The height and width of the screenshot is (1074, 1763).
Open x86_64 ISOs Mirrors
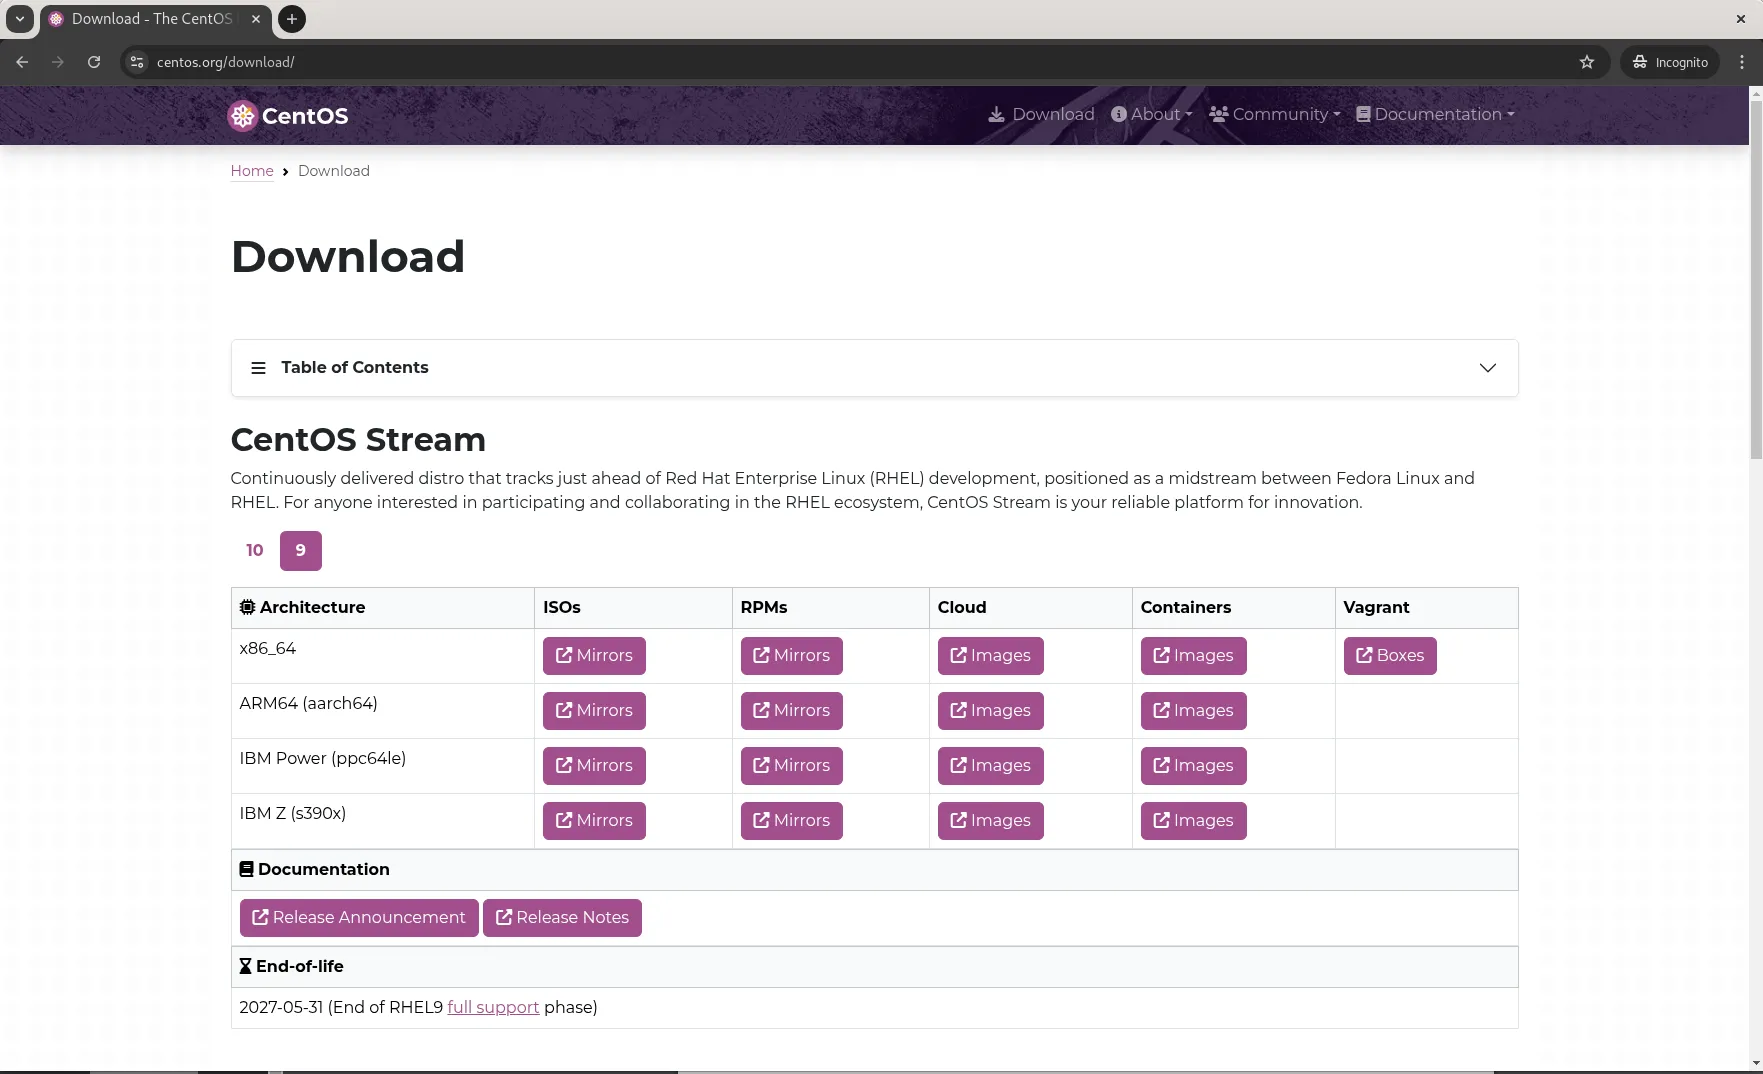pyautogui.click(x=594, y=656)
